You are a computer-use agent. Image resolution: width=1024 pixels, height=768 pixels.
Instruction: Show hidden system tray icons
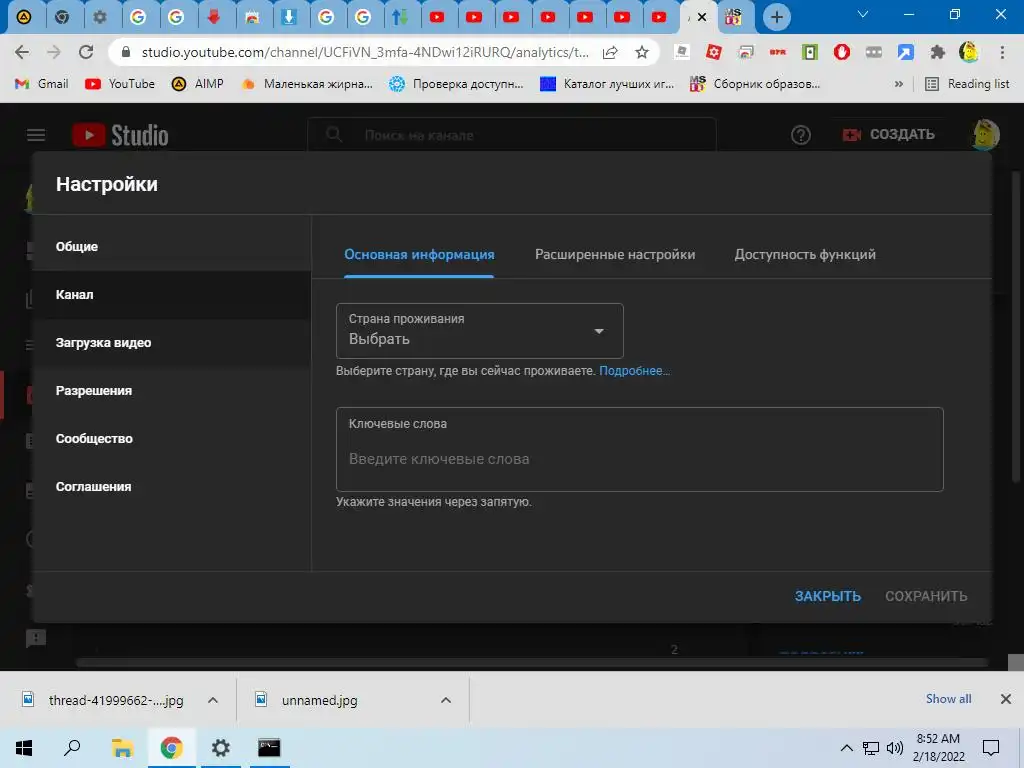coord(846,748)
